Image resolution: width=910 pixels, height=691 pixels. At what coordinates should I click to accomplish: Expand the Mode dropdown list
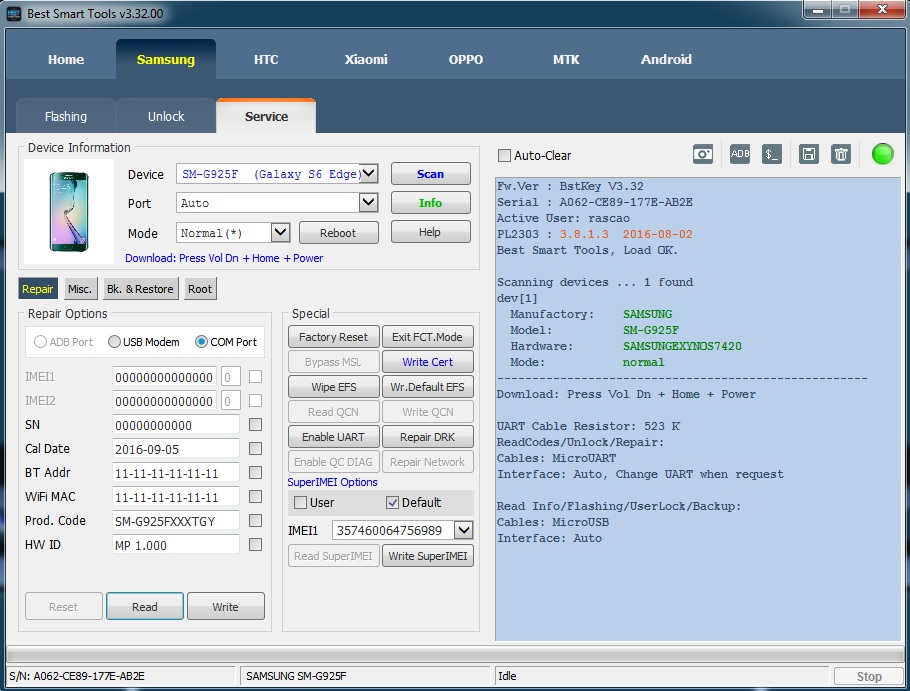(280, 233)
